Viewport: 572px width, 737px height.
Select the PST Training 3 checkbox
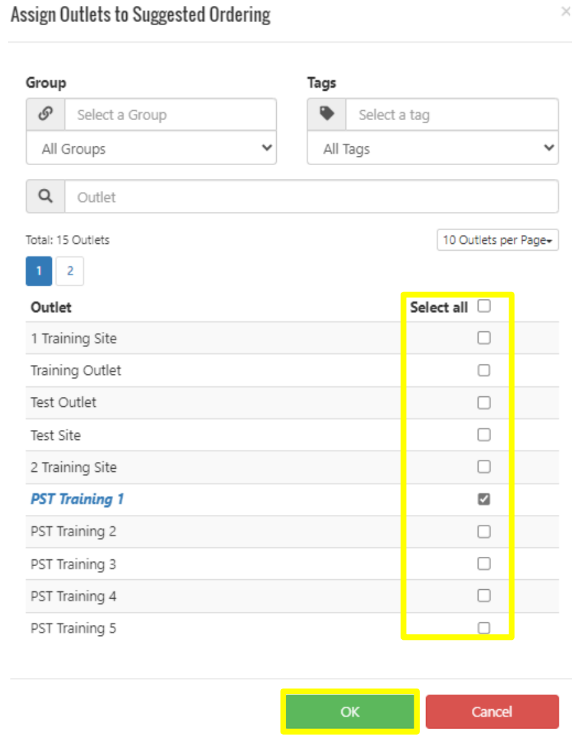coord(484,563)
